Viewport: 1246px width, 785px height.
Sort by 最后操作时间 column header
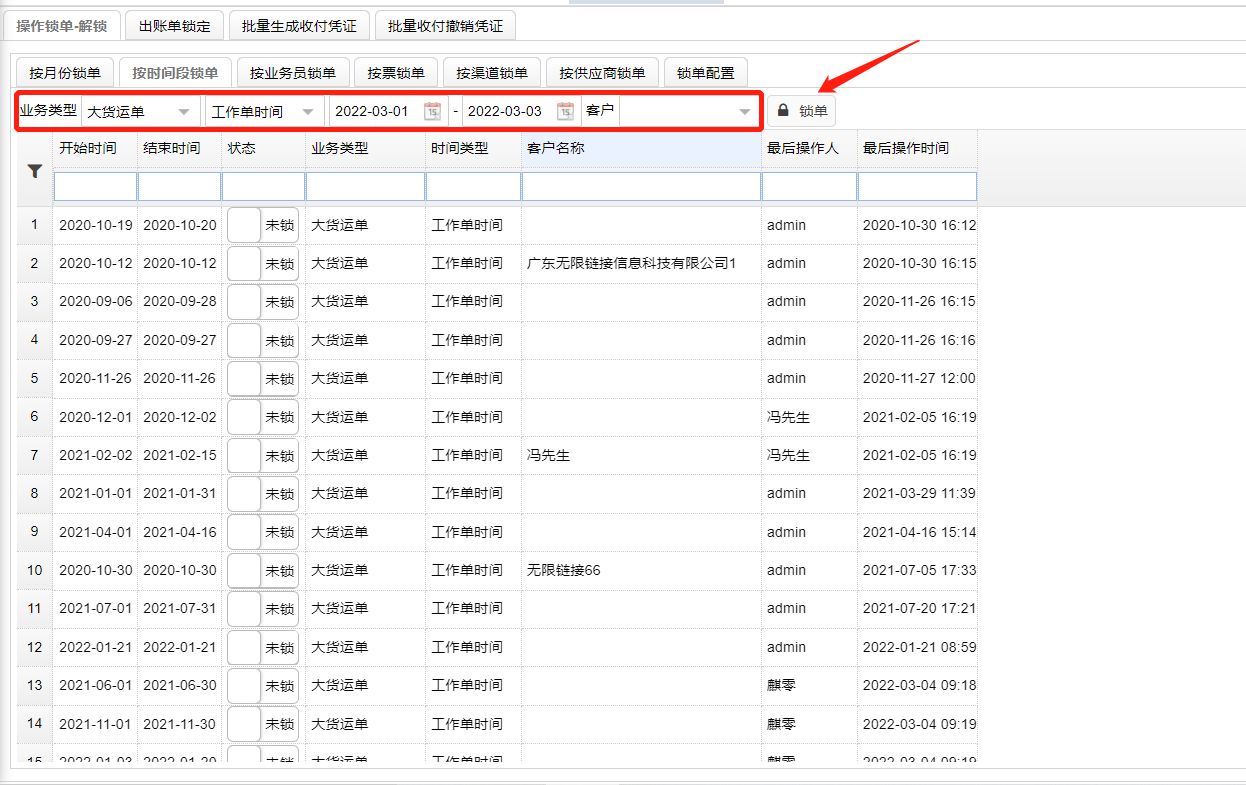point(905,148)
